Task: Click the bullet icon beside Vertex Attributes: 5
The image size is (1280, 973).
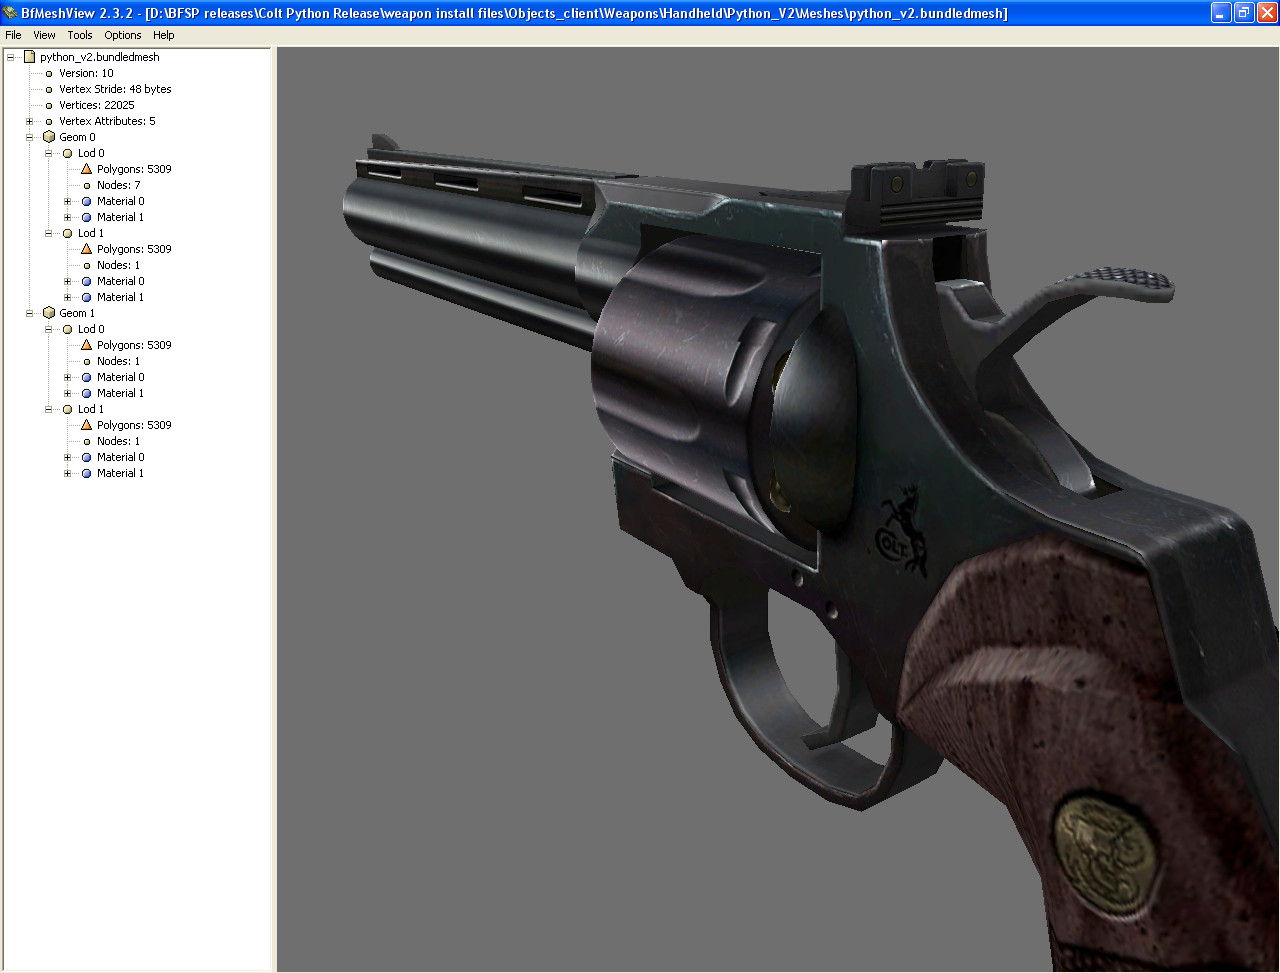Action: [47, 120]
